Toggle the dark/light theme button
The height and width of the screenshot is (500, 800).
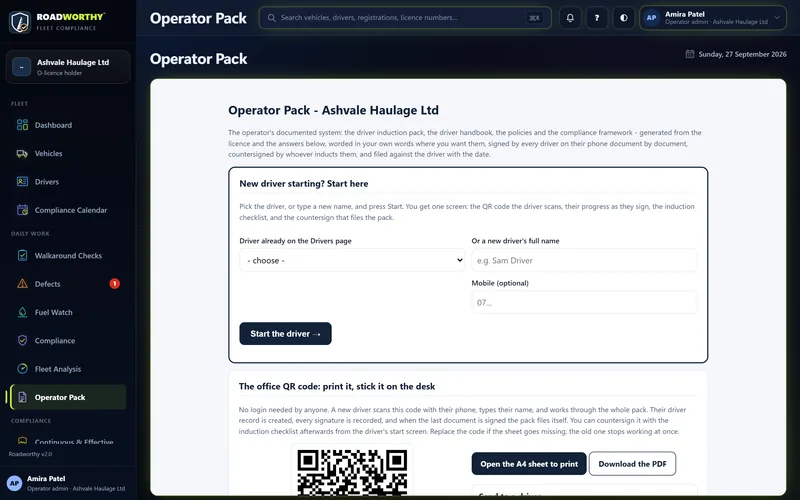(x=623, y=18)
